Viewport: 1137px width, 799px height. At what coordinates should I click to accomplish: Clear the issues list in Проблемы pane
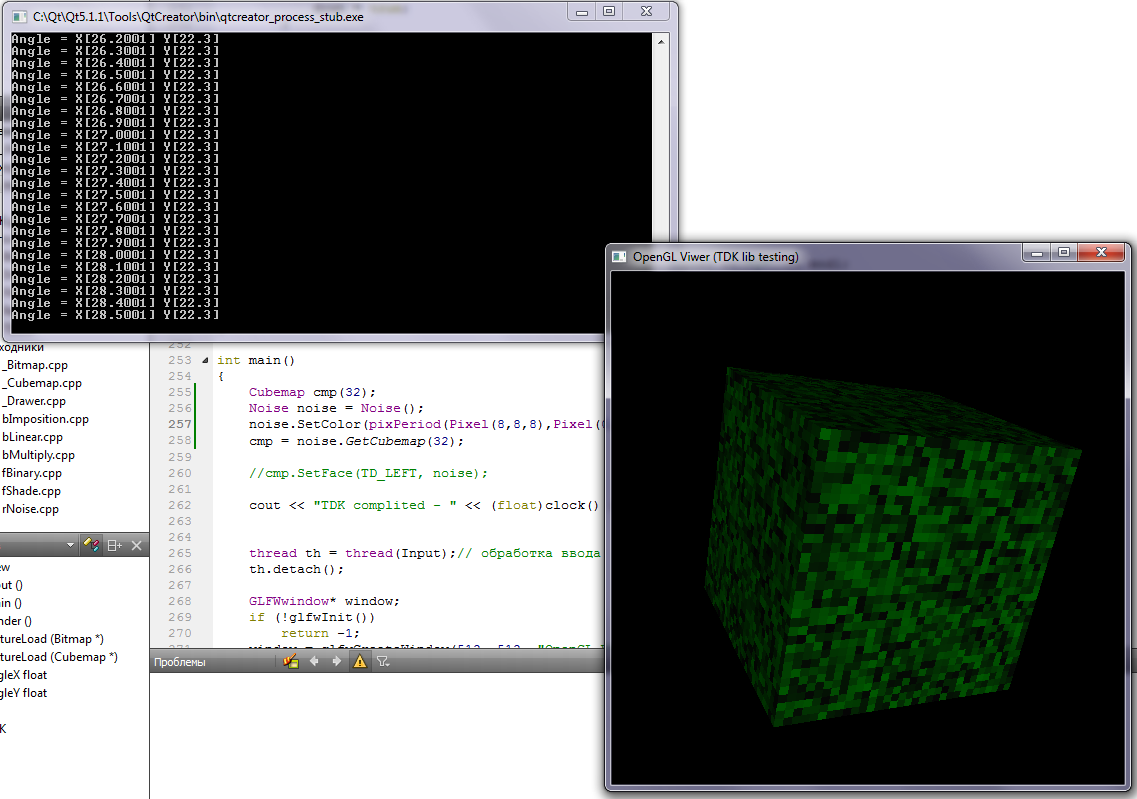(291, 661)
